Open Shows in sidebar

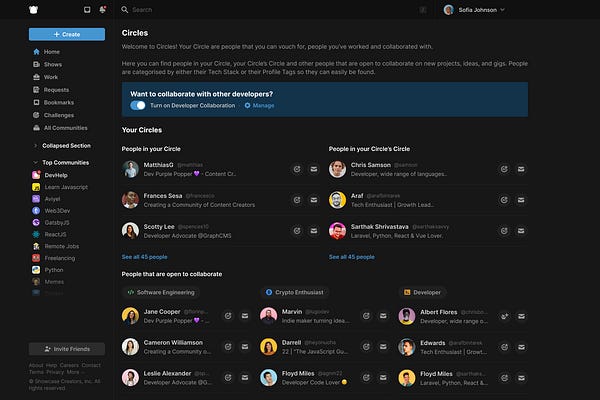pos(47,64)
